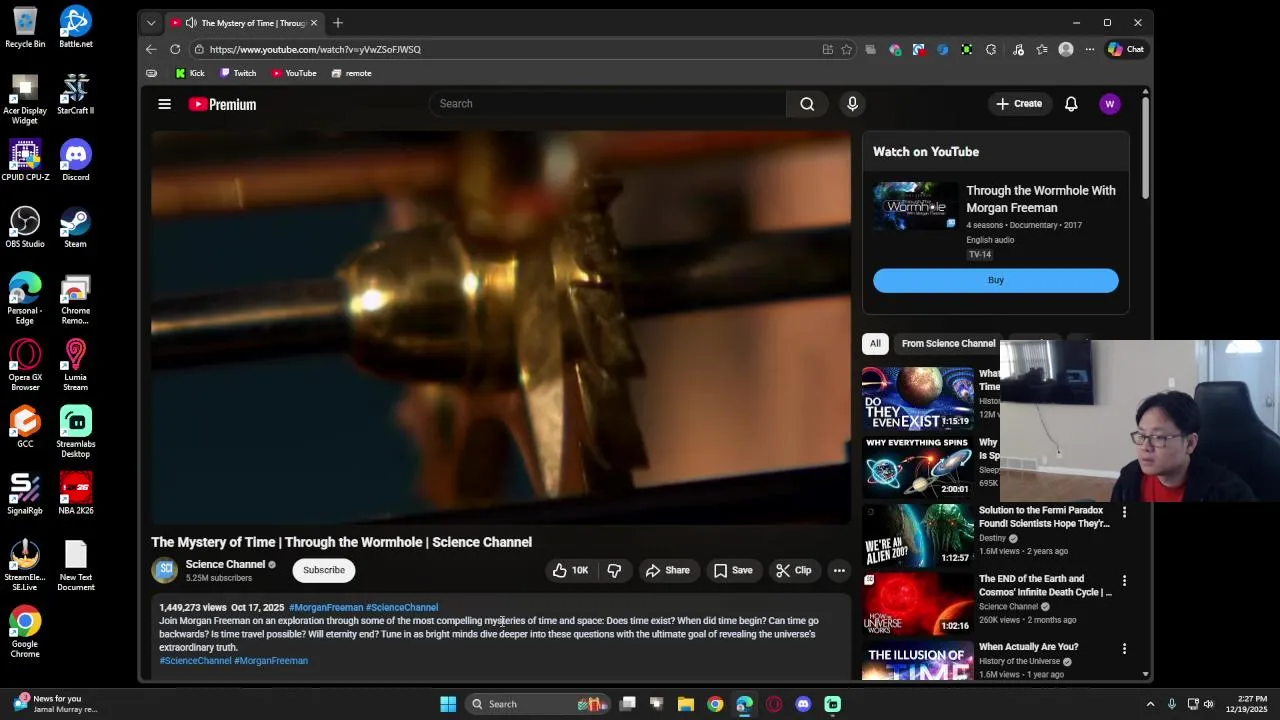Viewport: 1280px width, 720px height.
Task: Select From Science Channel filter chip
Action: click(x=948, y=343)
